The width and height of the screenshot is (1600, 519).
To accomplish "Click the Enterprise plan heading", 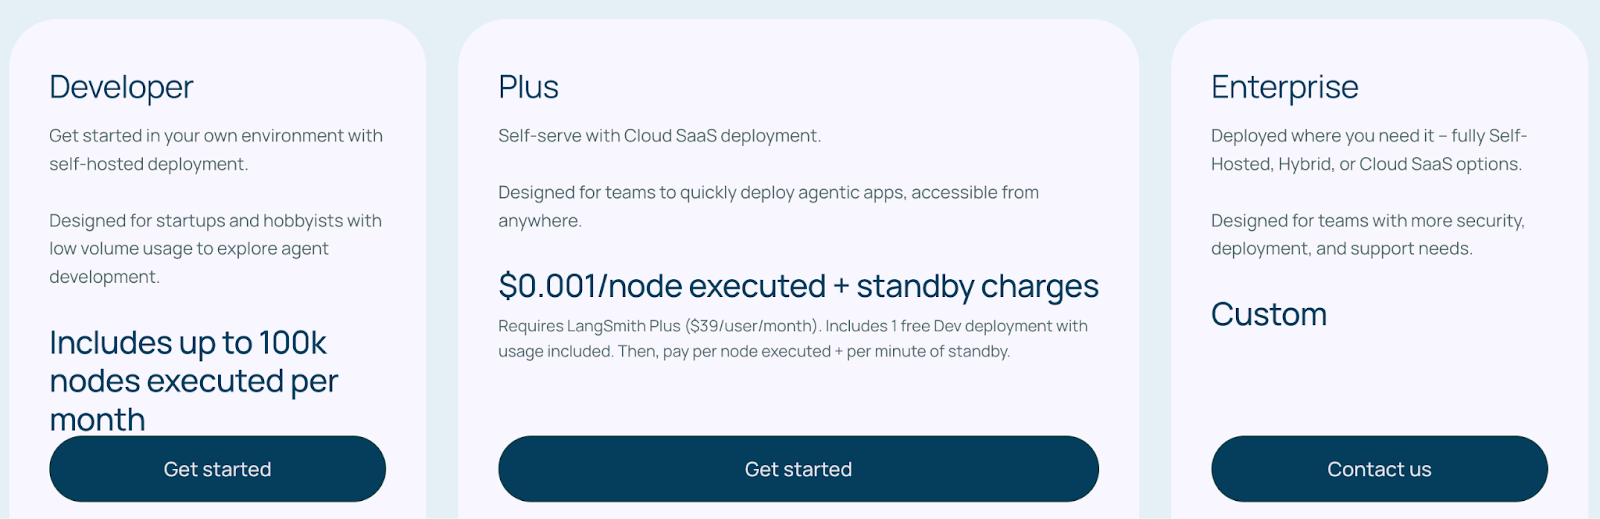I will [x=1284, y=87].
